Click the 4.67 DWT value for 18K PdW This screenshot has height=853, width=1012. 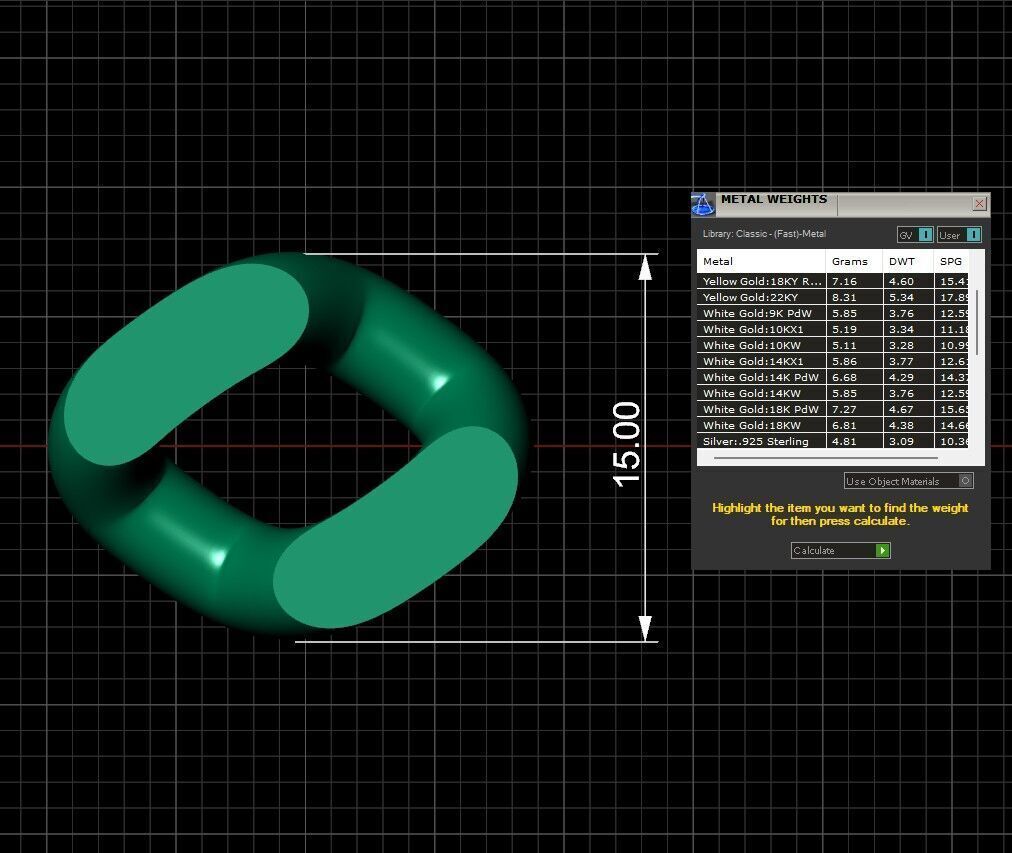click(x=901, y=409)
